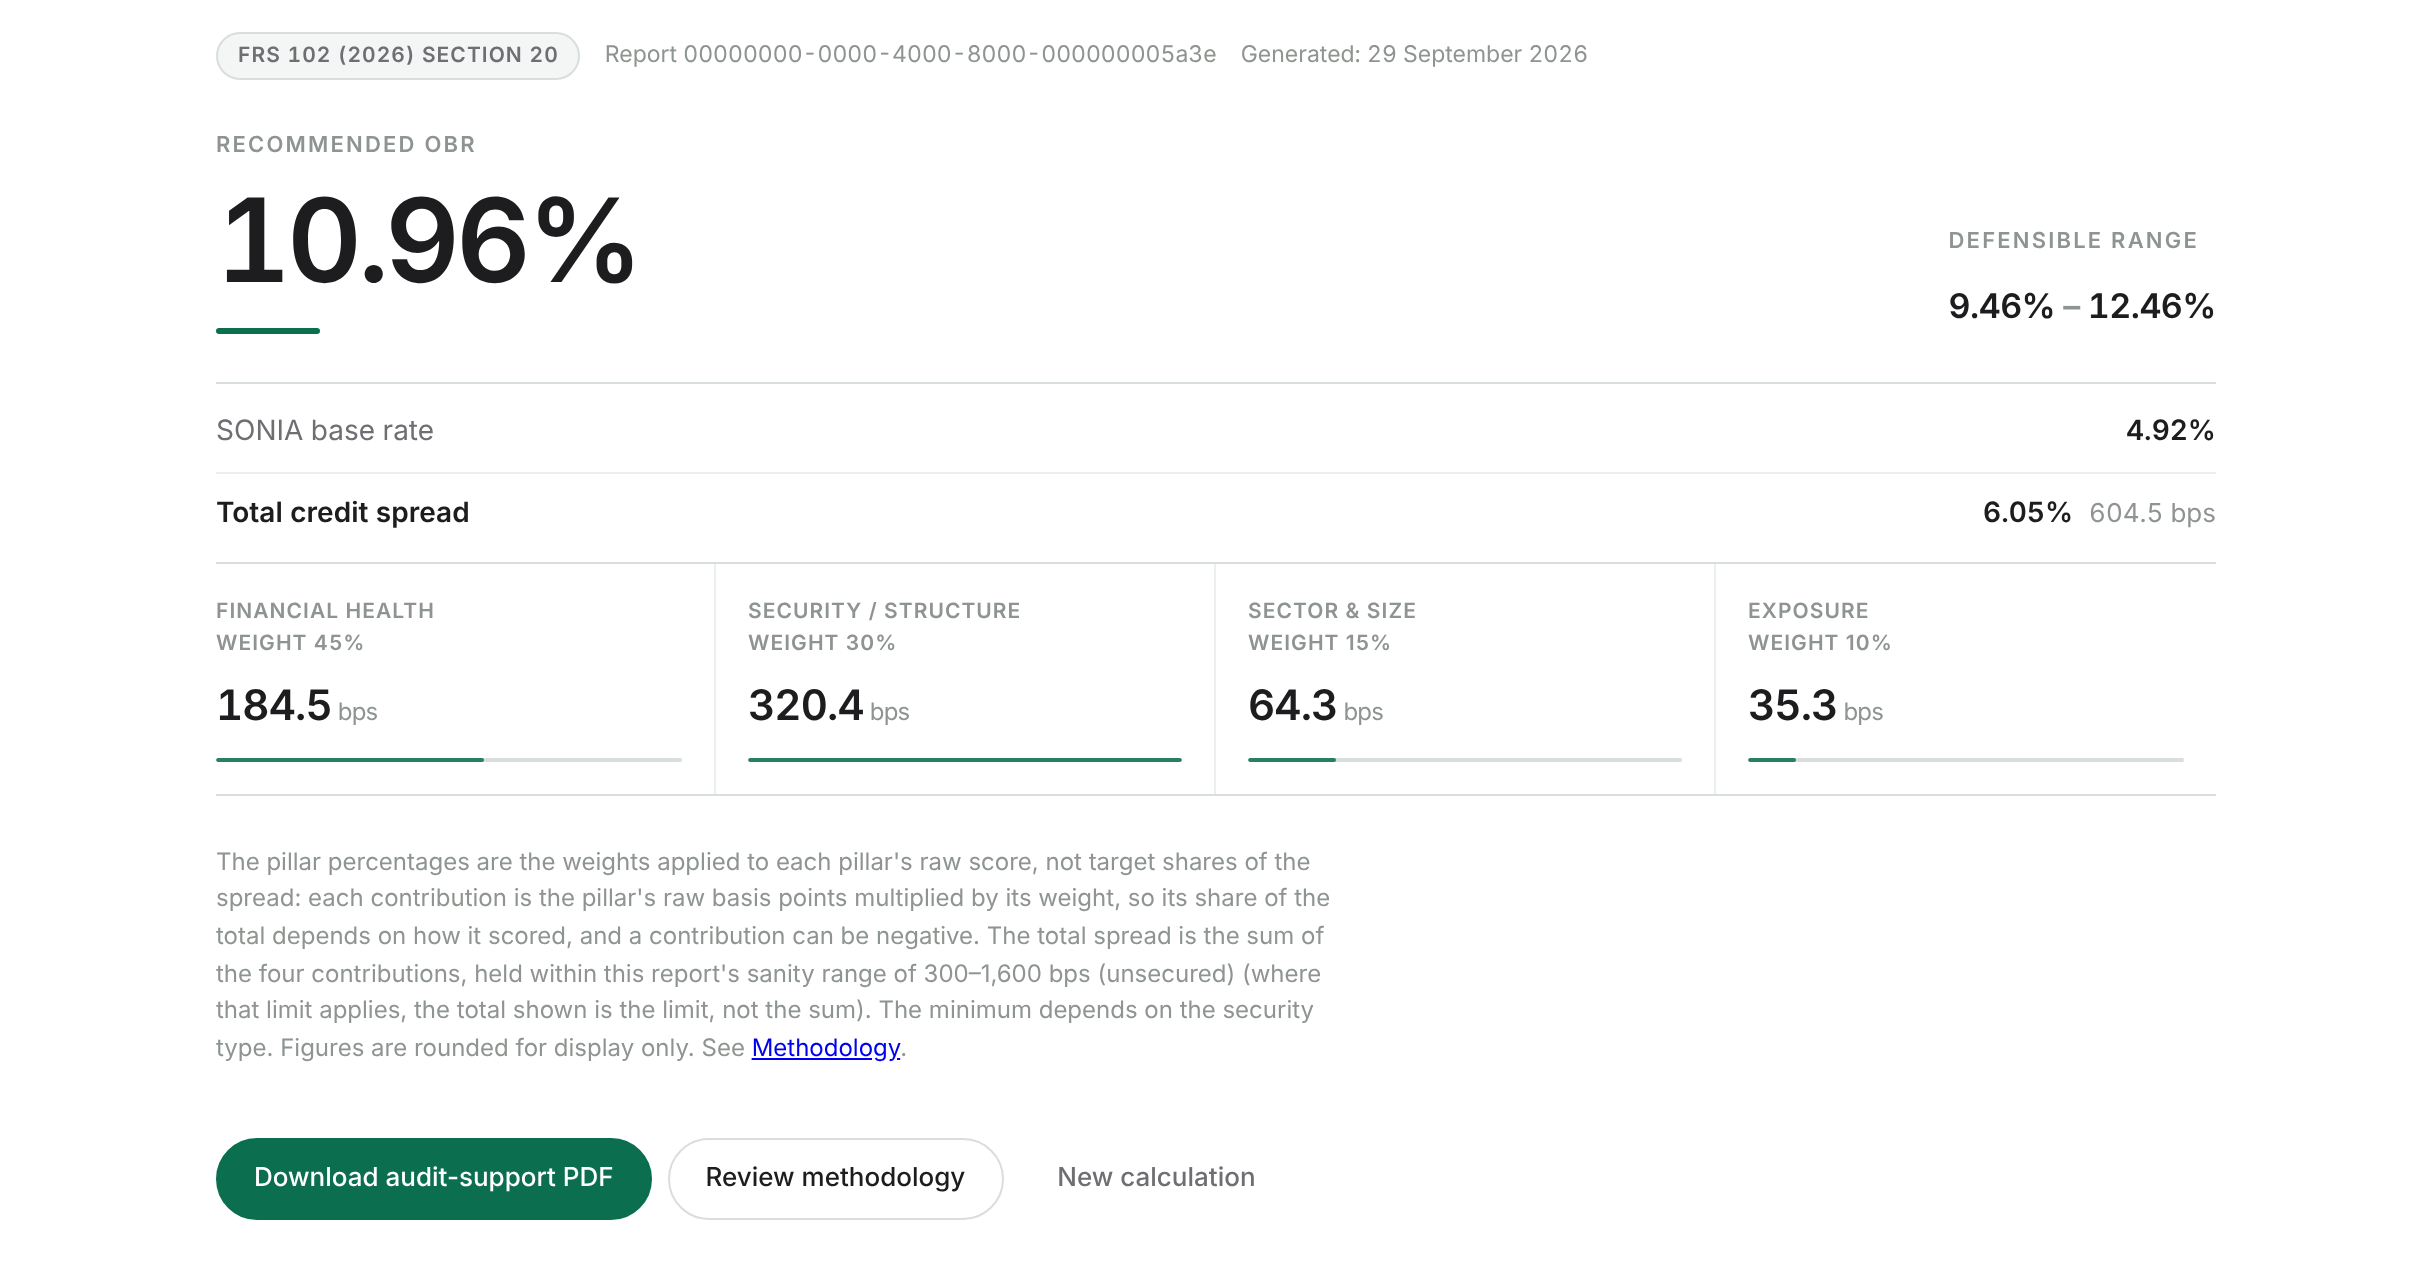Click the Sector & Size 64.3 bps figure
Viewport: 2432px width, 1284px height.
pyautogui.click(x=1316, y=706)
